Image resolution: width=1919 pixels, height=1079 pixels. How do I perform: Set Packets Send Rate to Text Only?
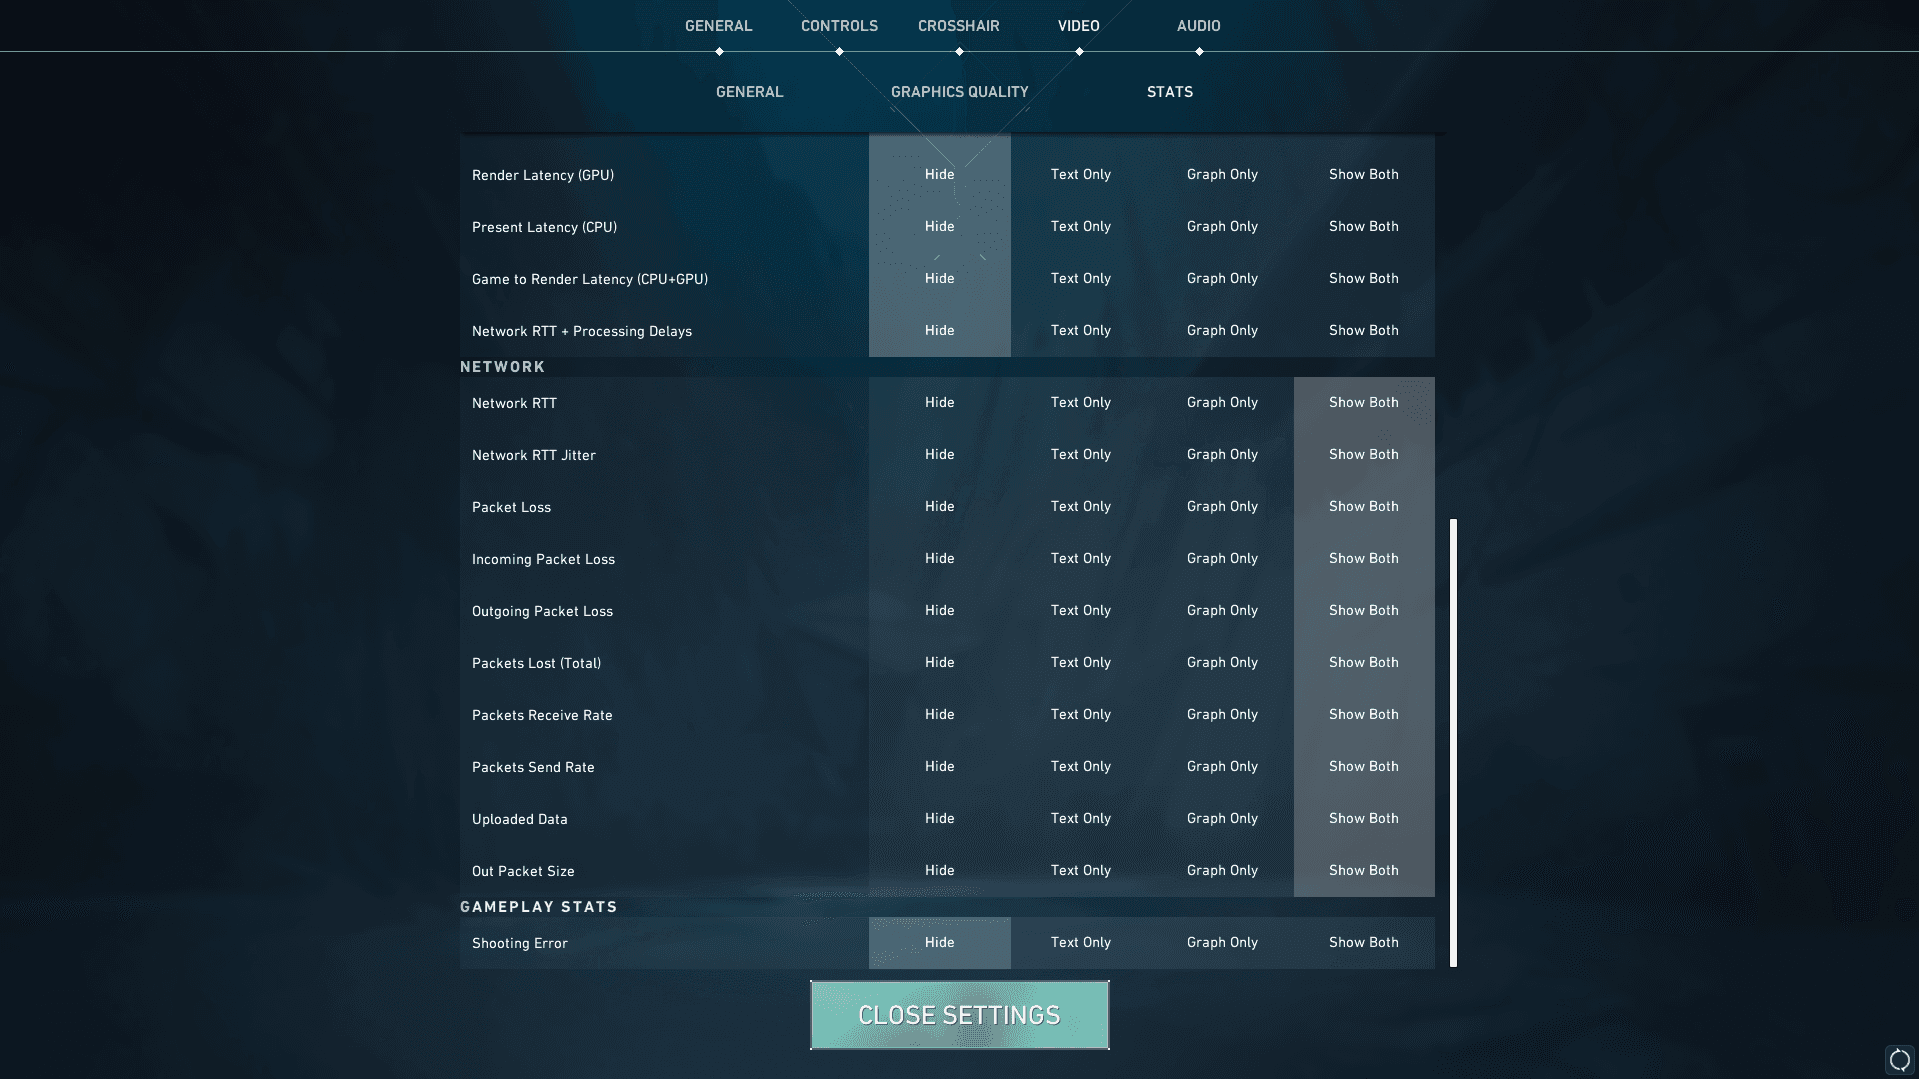pos(1081,767)
